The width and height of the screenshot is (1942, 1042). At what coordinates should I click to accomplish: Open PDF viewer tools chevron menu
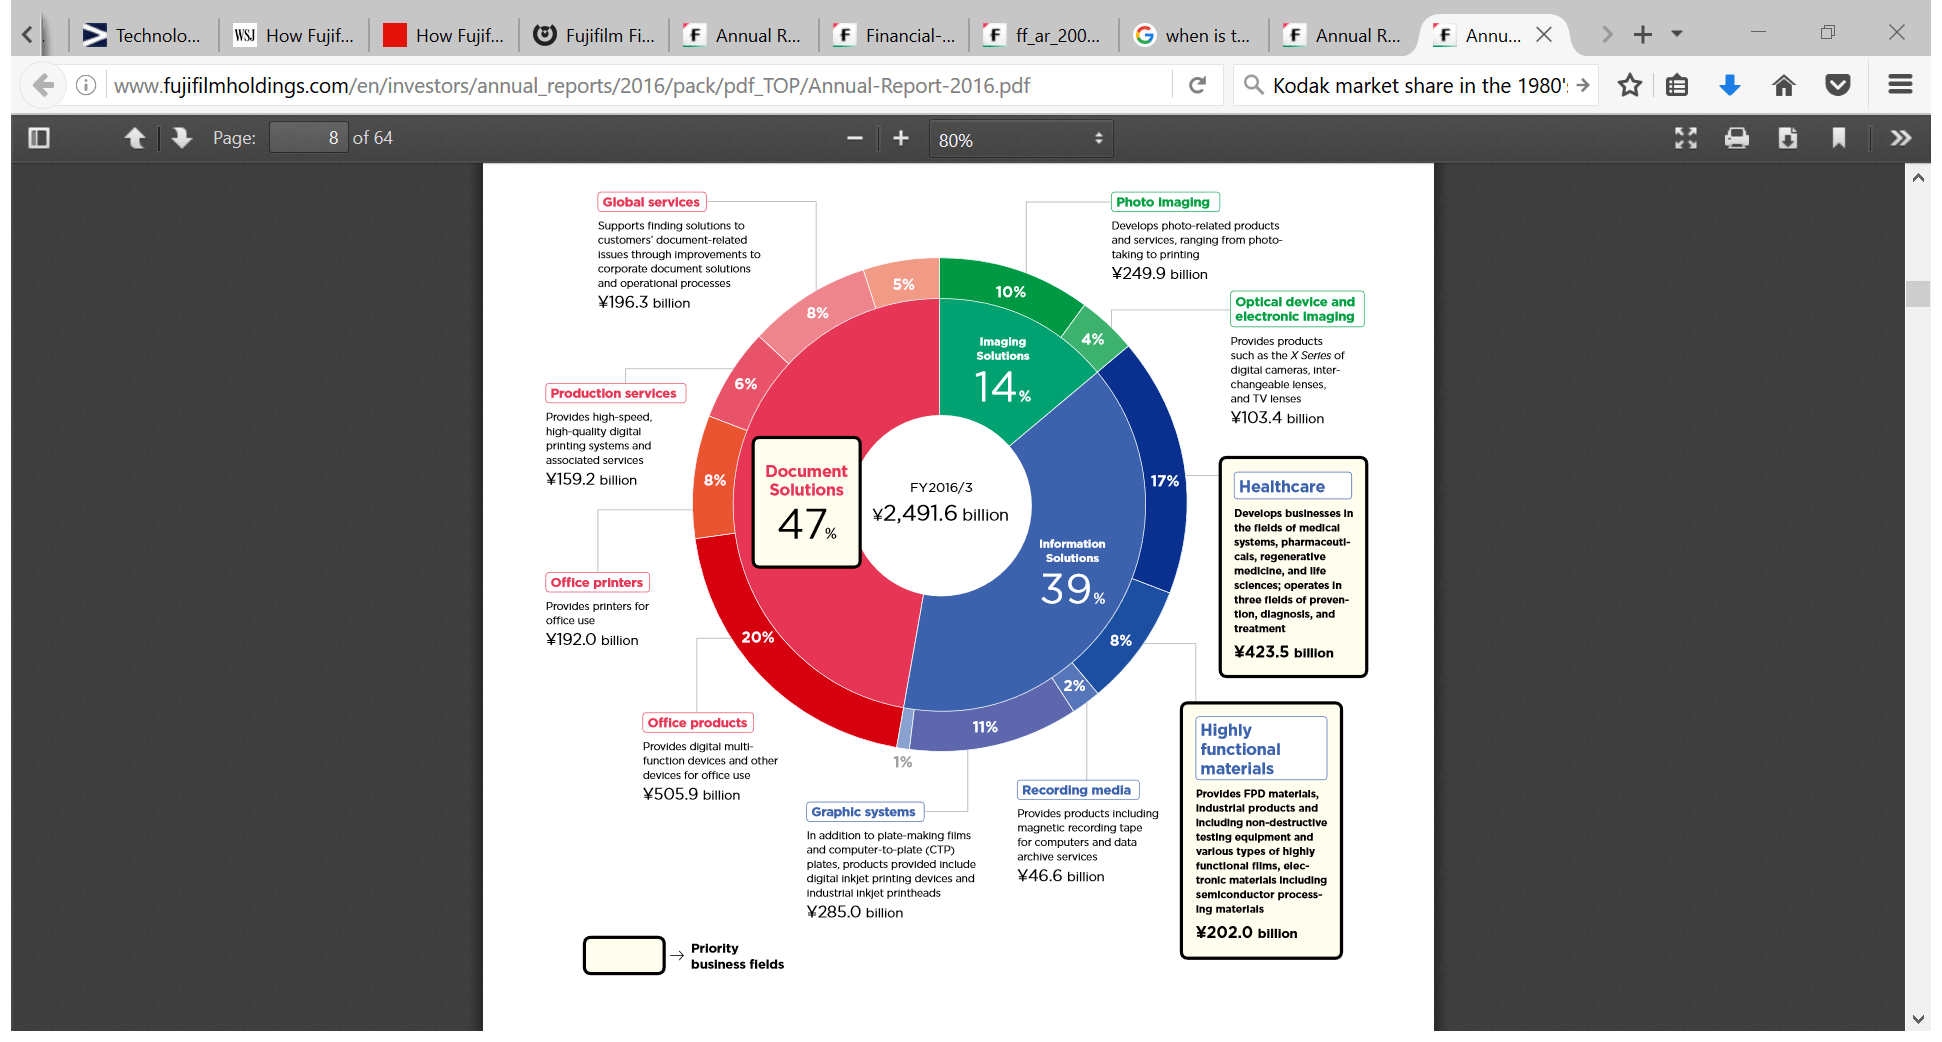[1901, 138]
